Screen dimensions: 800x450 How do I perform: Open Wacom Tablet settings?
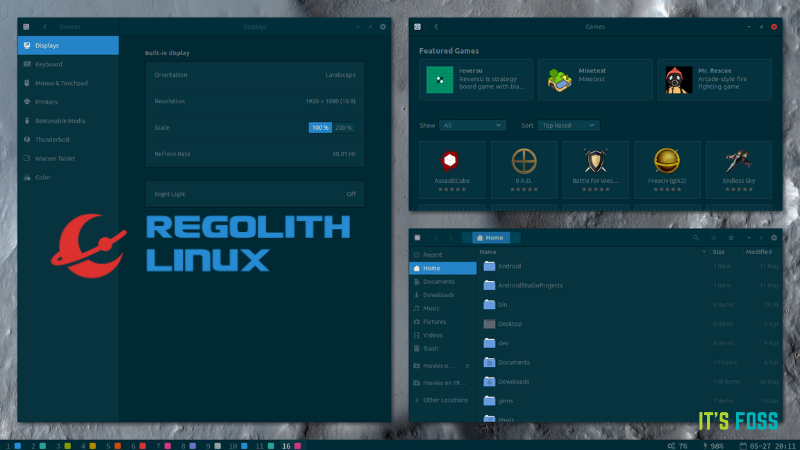(x=68, y=159)
